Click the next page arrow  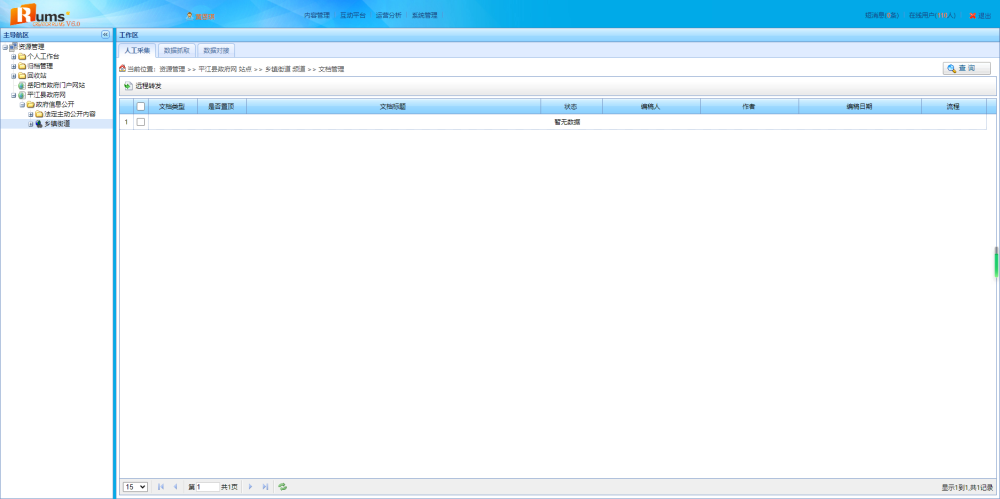[250, 487]
